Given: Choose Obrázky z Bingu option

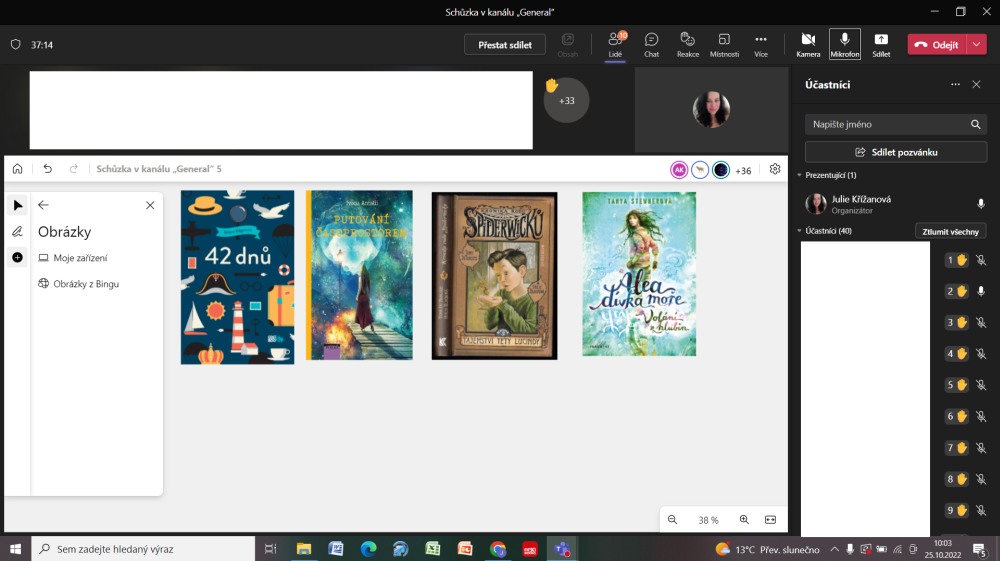Looking at the screenshot, I should pyautogui.click(x=79, y=284).
